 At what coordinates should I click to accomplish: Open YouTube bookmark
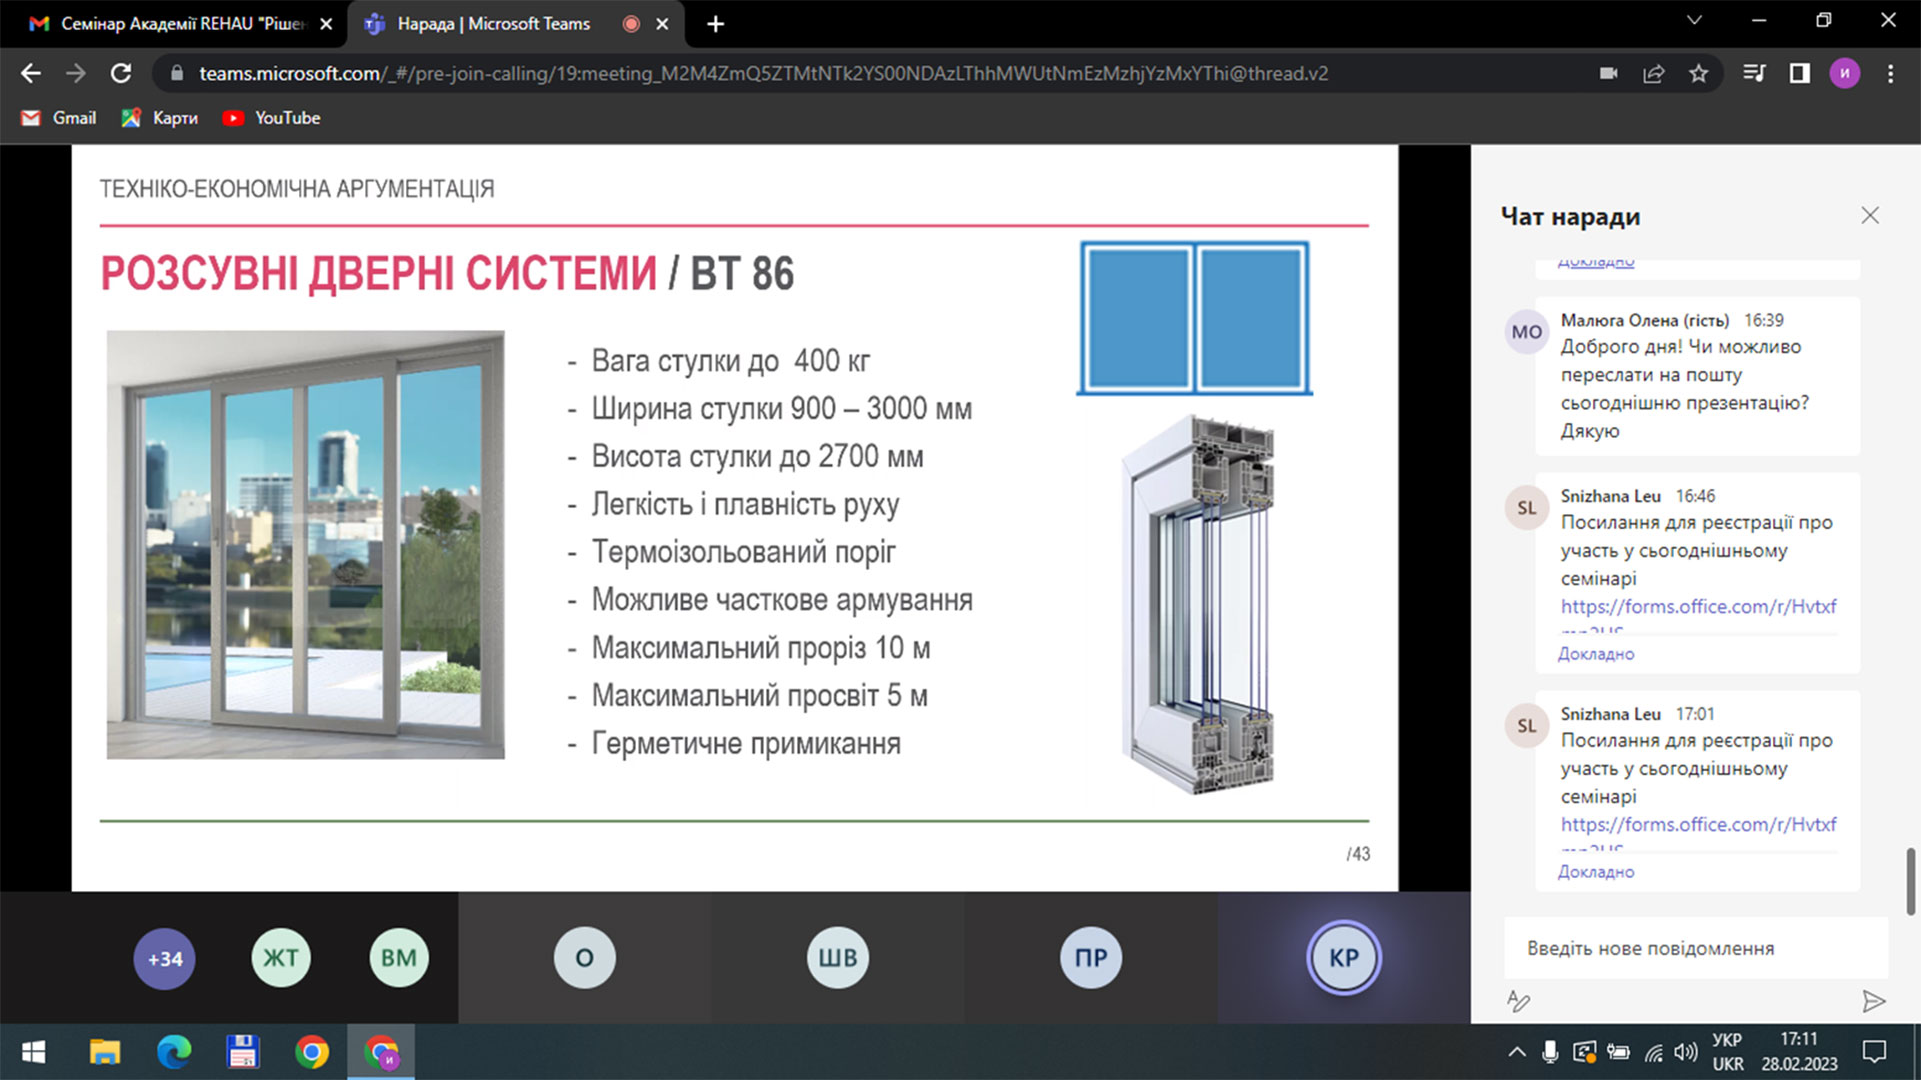[272, 118]
